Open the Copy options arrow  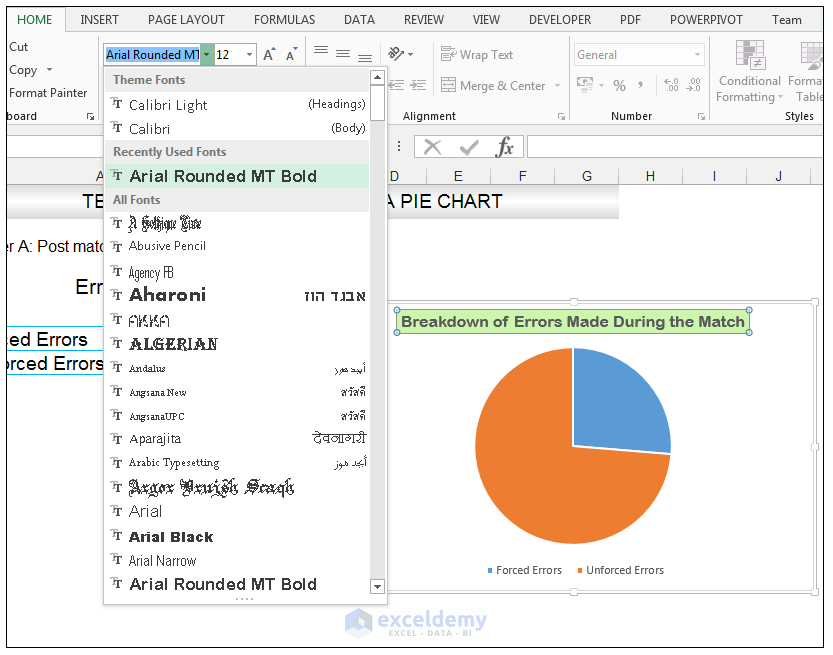pos(49,70)
